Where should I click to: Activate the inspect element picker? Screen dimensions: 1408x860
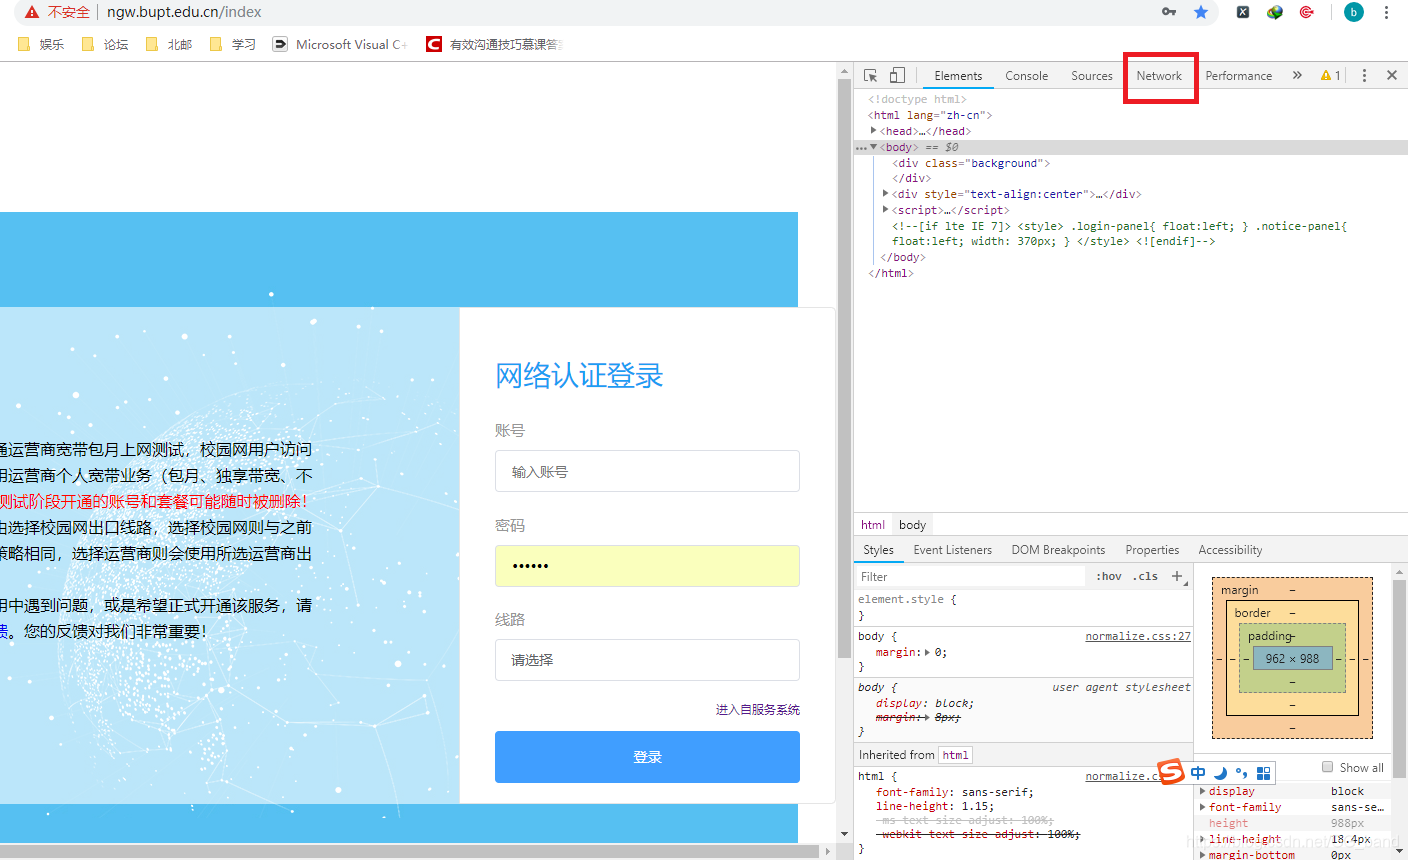[871, 75]
